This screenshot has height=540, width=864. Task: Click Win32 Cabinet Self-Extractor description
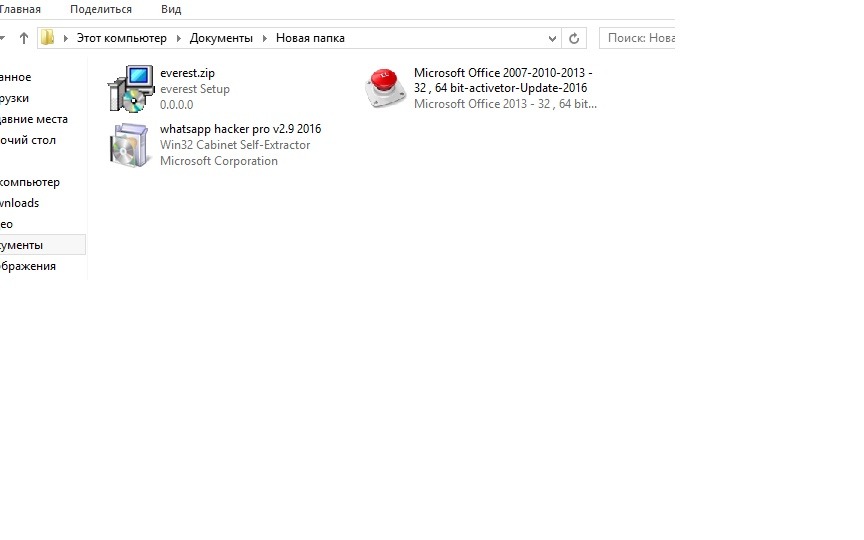click(235, 145)
